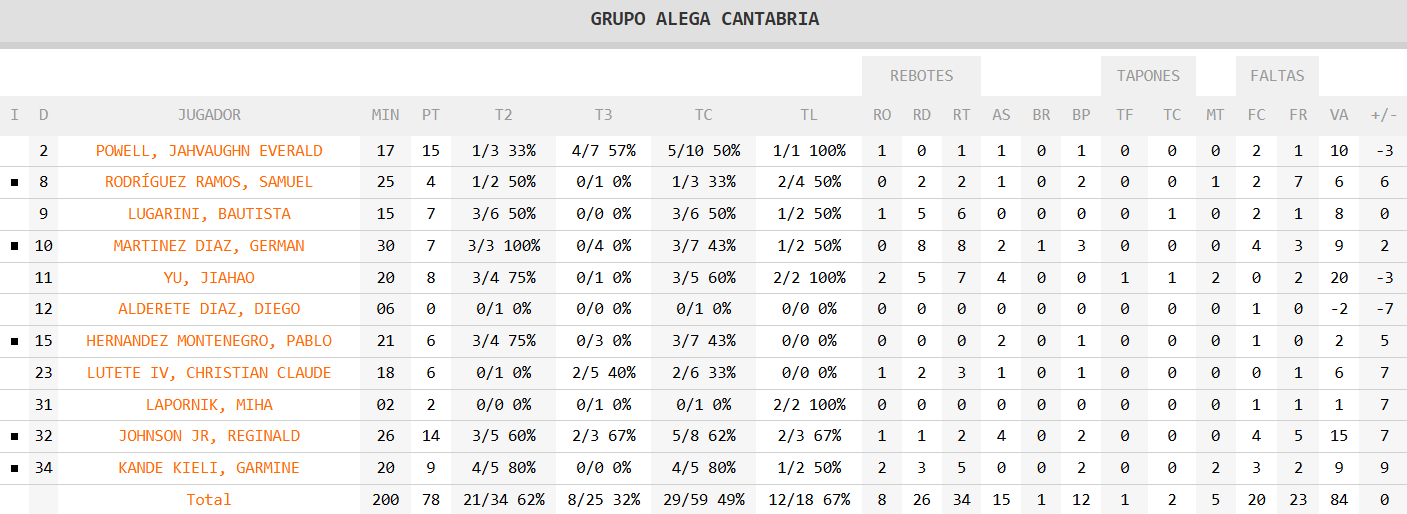The image size is (1407, 514).
Task: Select player Lugarini, Bautista
Action: click(209, 214)
